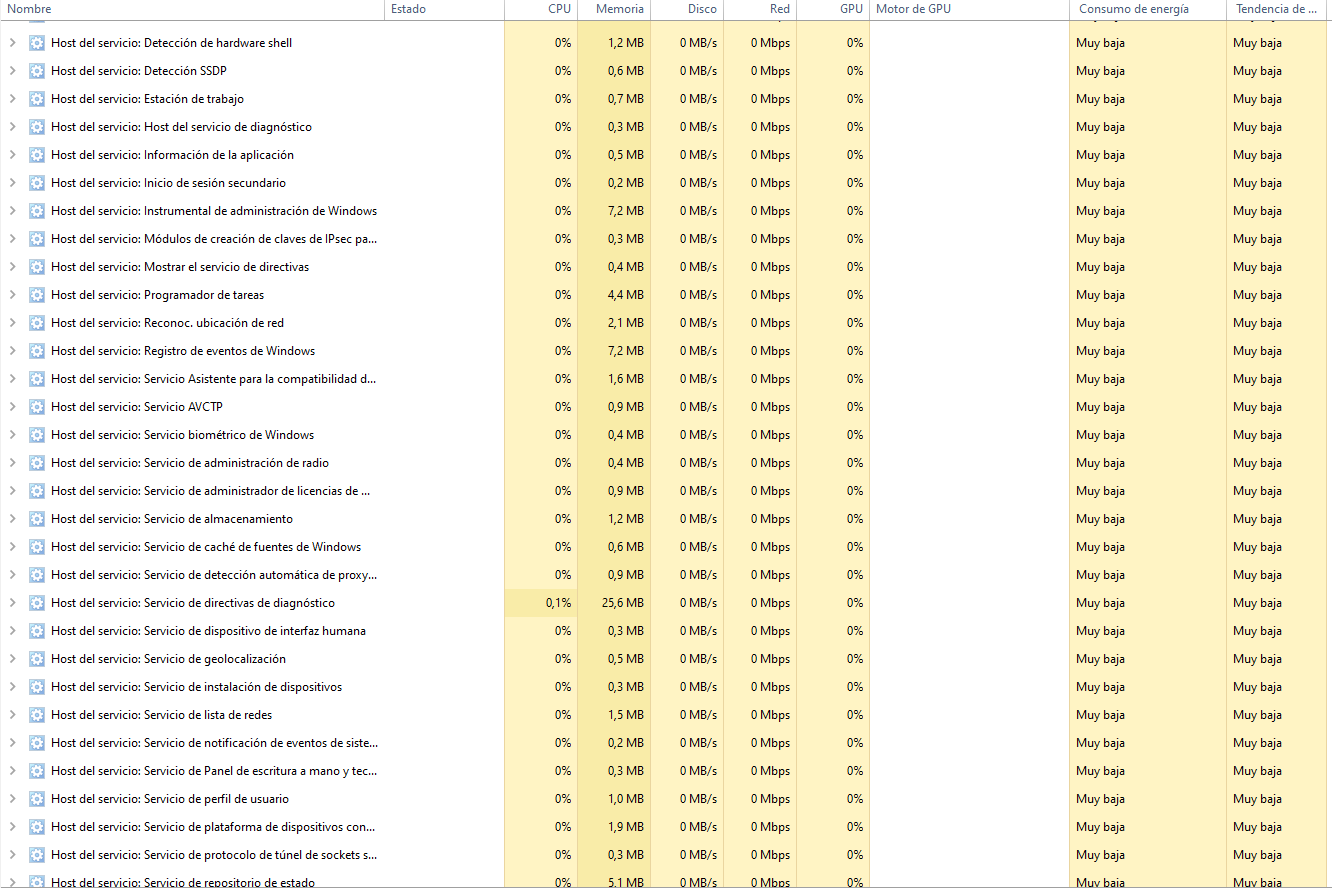This screenshot has width=1332, height=895.
Task: Sort by the Memoria column header
Action: [x=614, y=9]
